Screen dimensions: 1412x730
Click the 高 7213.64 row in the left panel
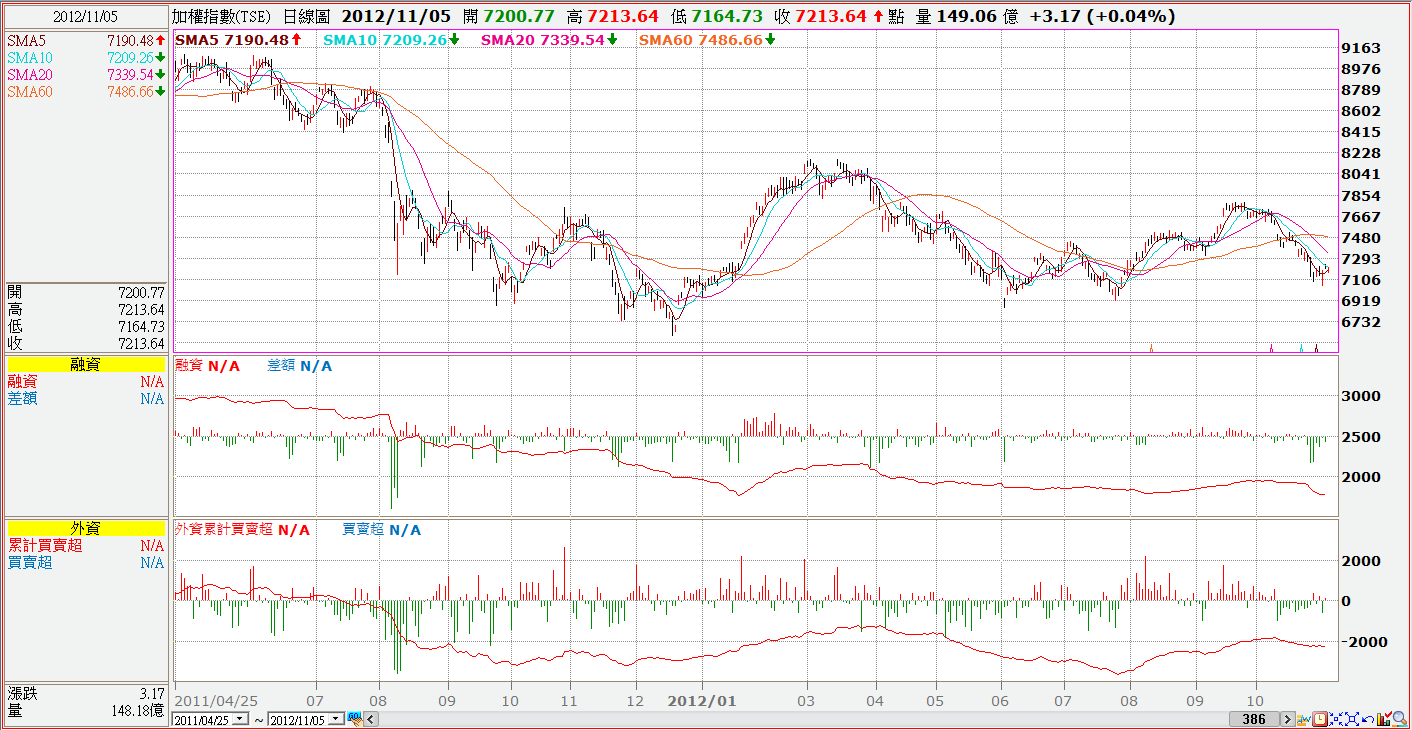(x=86, y=310)
